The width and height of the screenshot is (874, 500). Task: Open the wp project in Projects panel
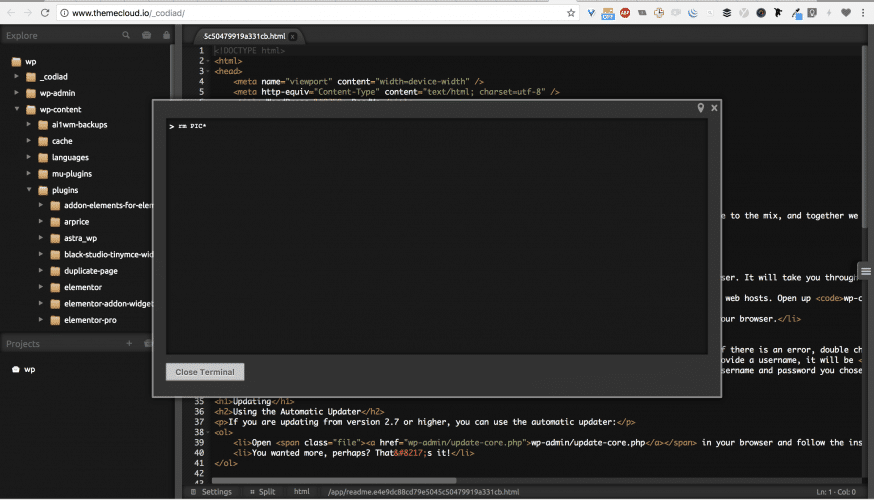point(30,369)
